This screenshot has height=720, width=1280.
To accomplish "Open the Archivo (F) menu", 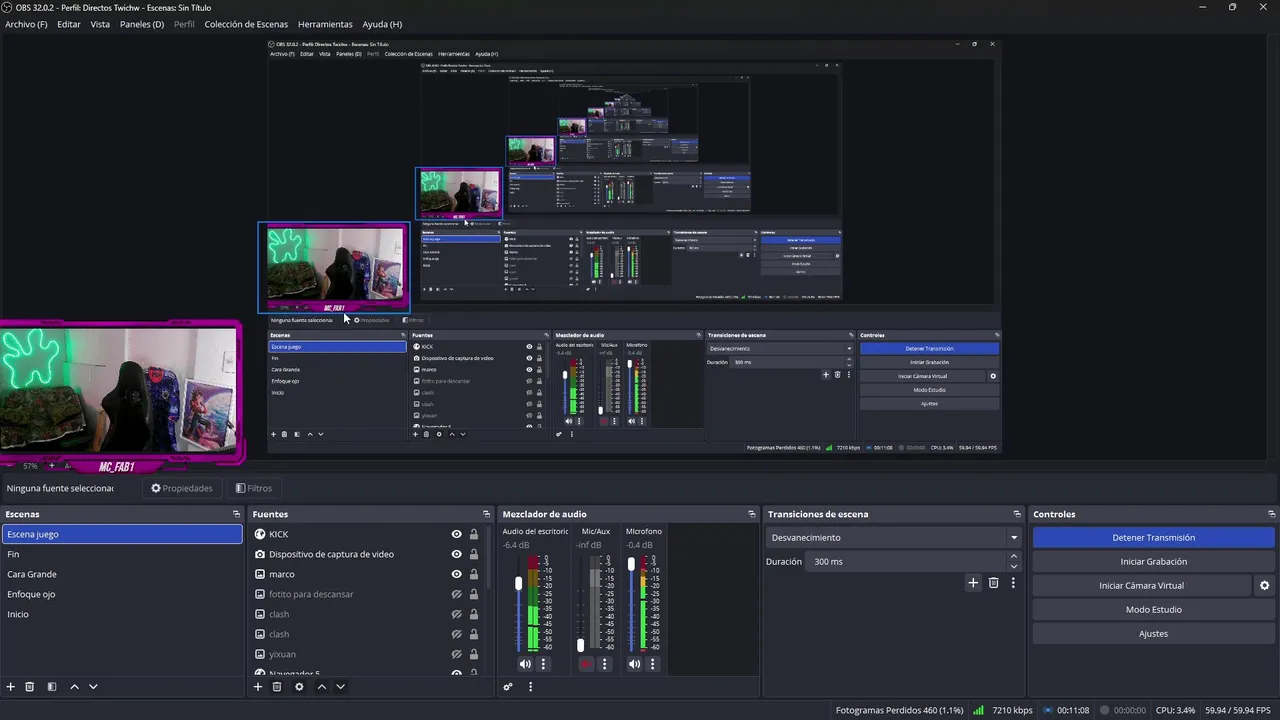I will pyautogui.click(x=26, y=24).
